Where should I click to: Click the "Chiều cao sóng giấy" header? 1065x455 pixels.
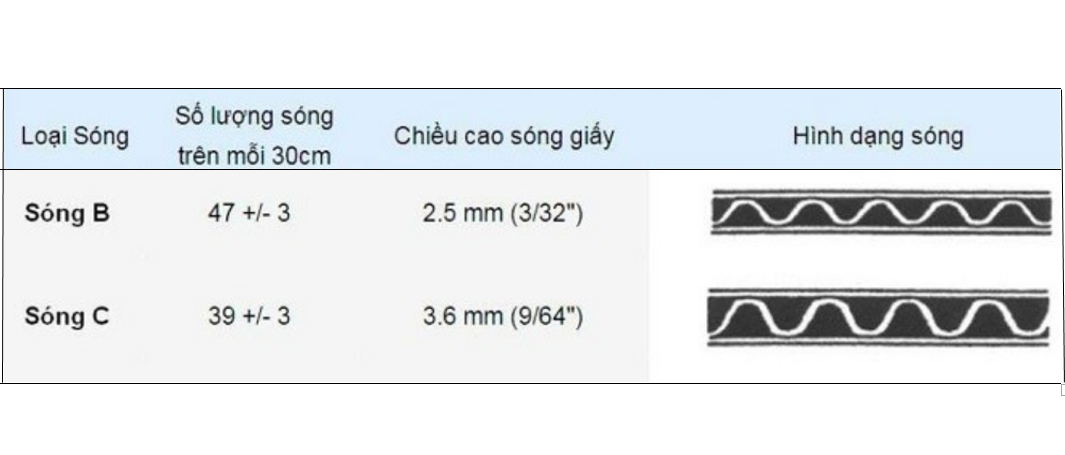[x=503, y=137]
